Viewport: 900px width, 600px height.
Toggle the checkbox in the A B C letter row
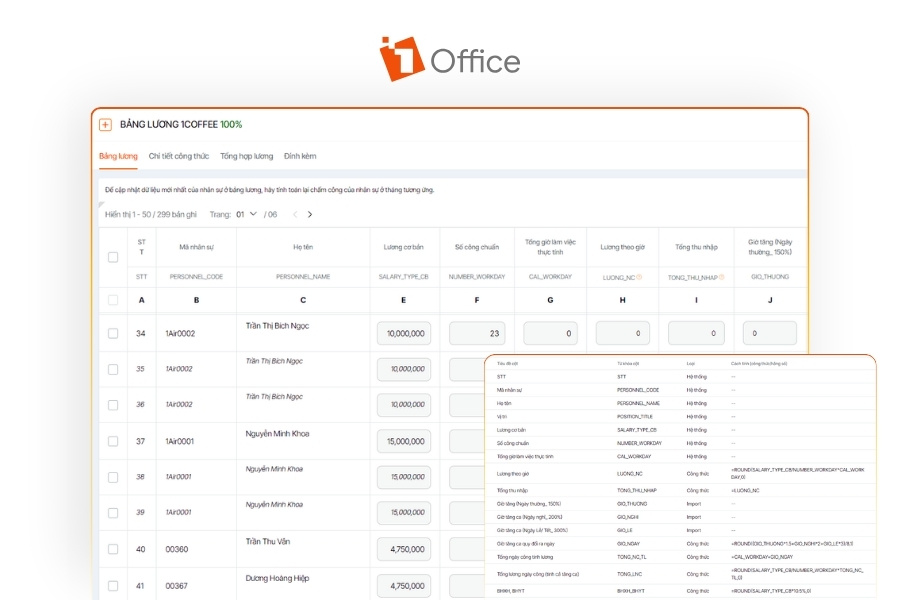coord(113,300)
